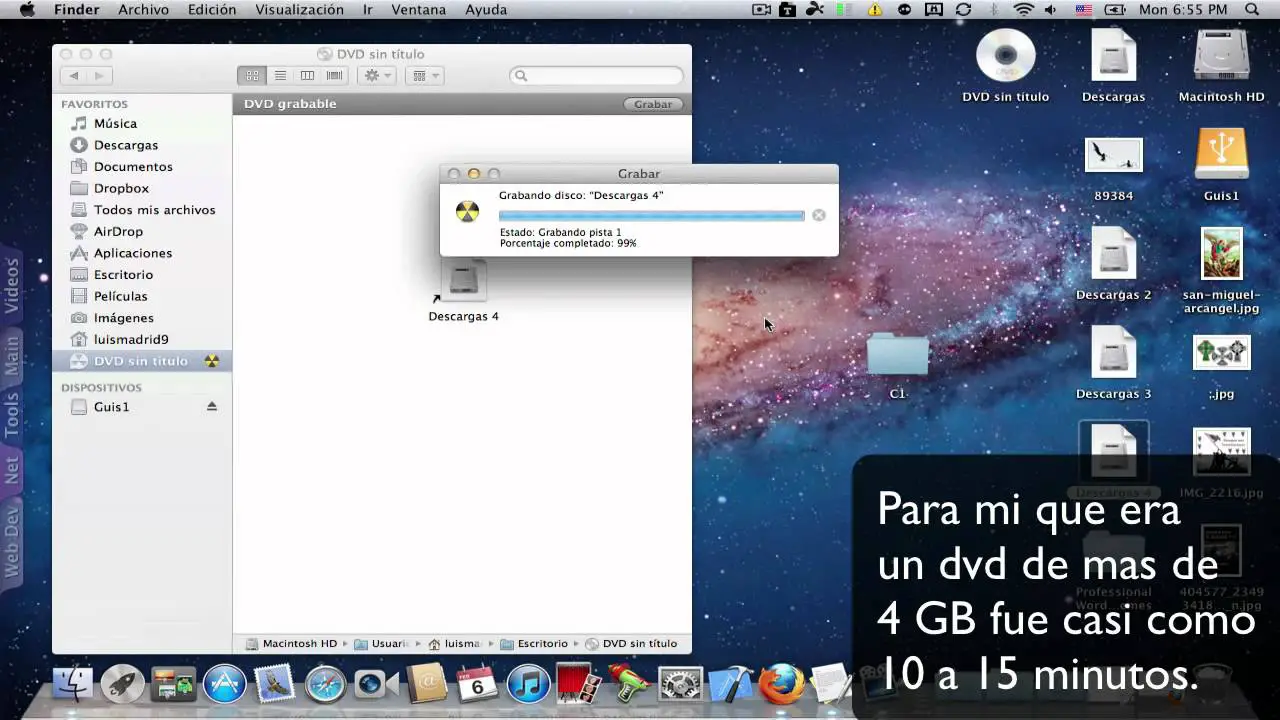
Task: Open iTunes from the Dock
Action: (528, 684)
